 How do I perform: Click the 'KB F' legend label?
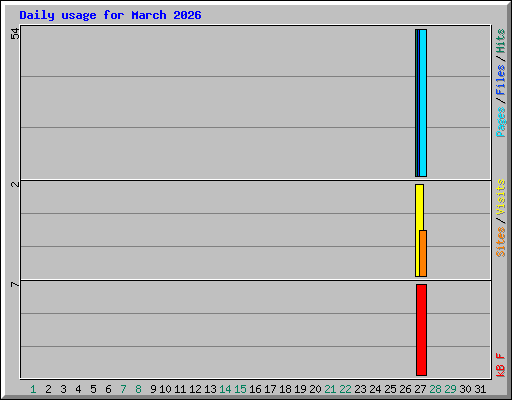pyautogui.click(x=501, y=365)
